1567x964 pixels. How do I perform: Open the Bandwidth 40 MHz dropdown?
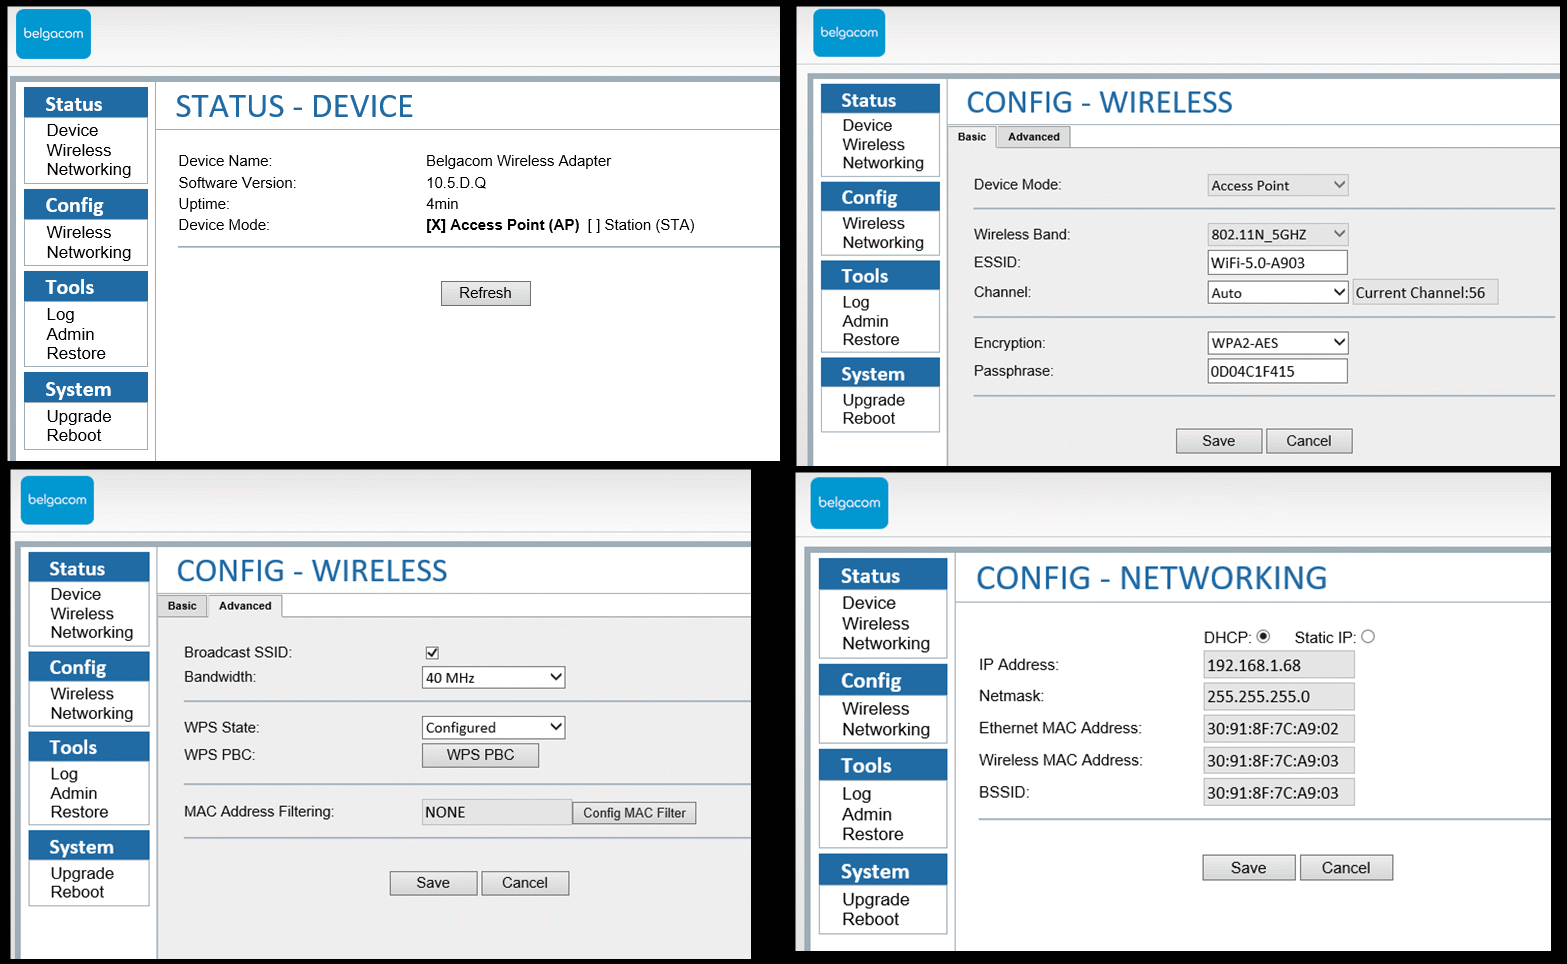tap(493, 678)
